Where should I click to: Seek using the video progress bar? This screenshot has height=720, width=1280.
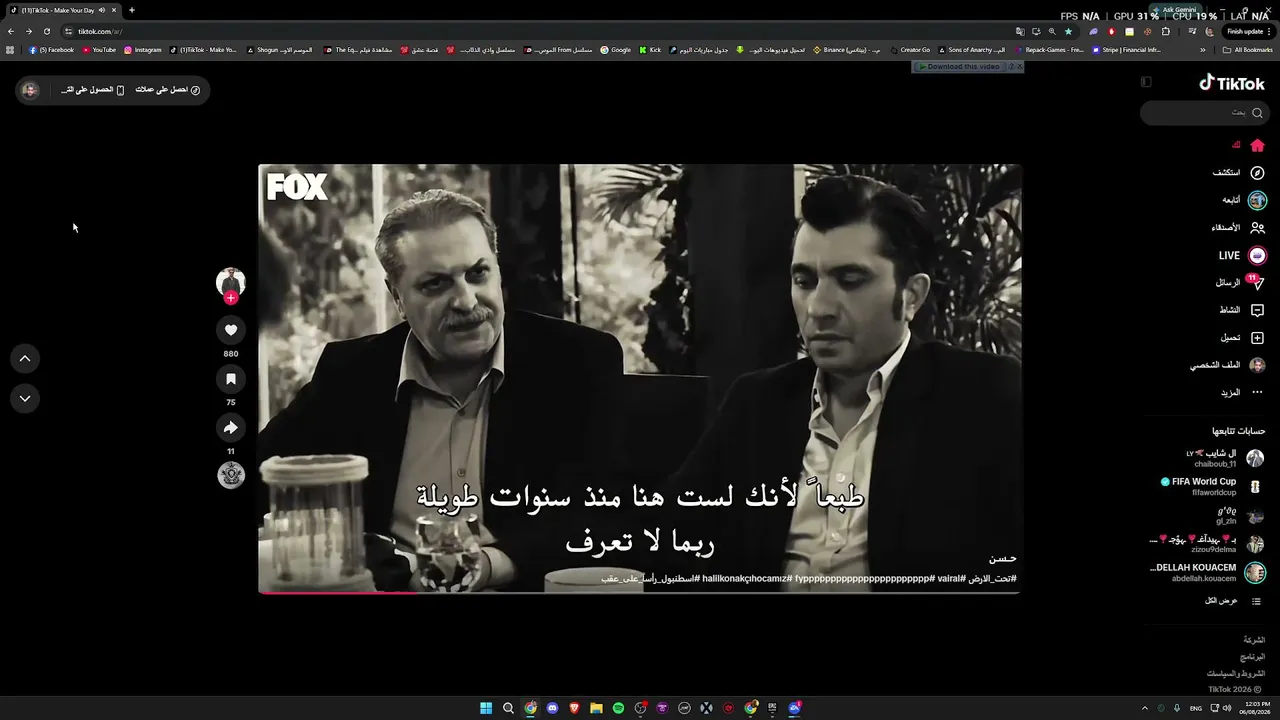(x=640, y=593)
